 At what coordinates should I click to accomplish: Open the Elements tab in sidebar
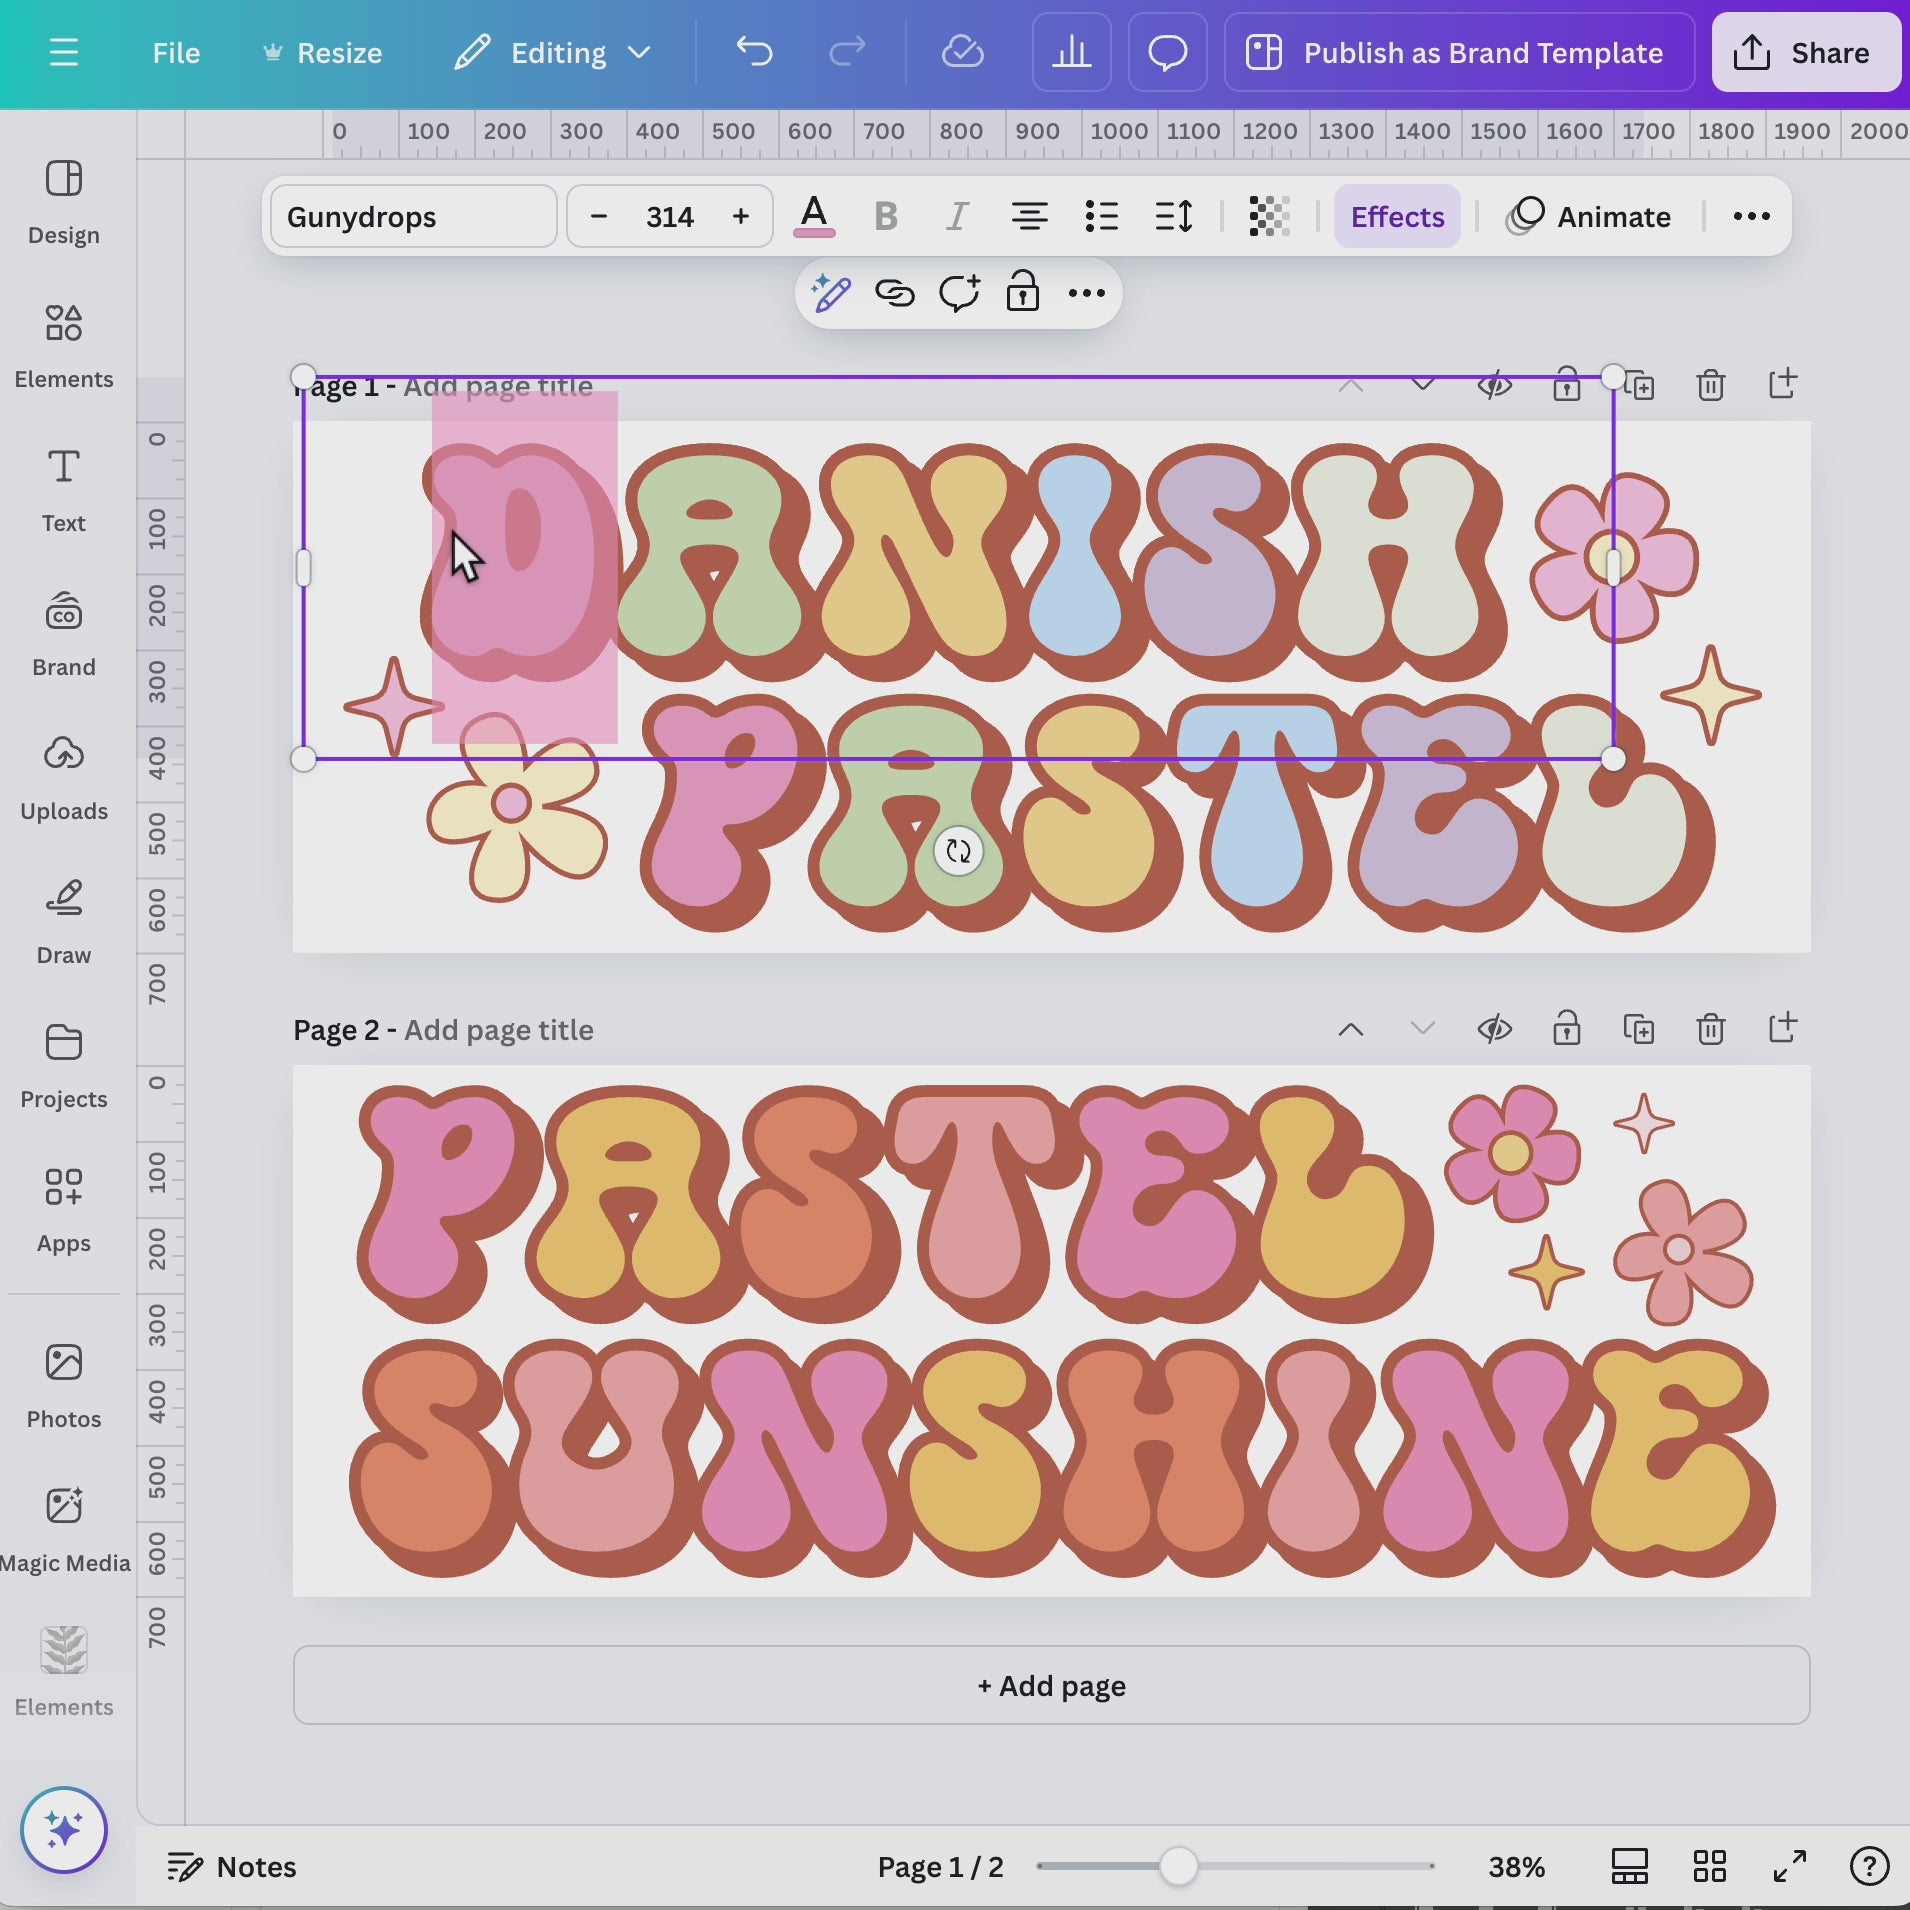click(64, 345)
